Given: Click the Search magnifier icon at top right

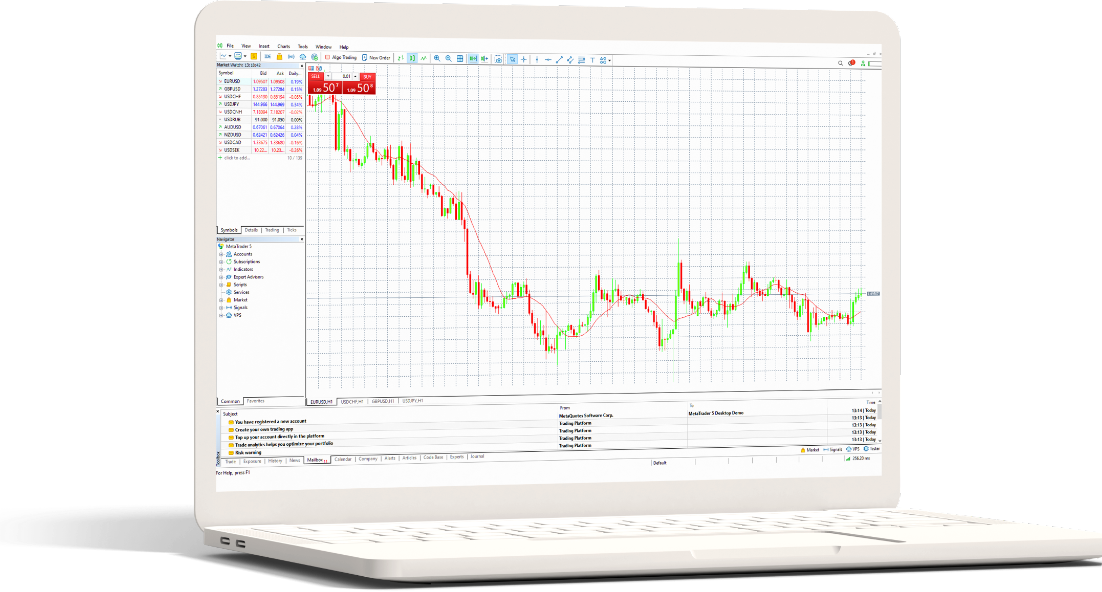Looking at the screenshot, I should pyautogui.click(x=840, y=62).
